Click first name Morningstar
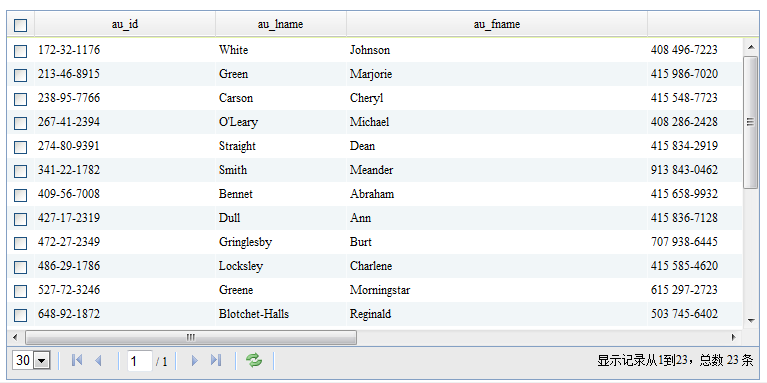767x383 pixels. (380, 290)
